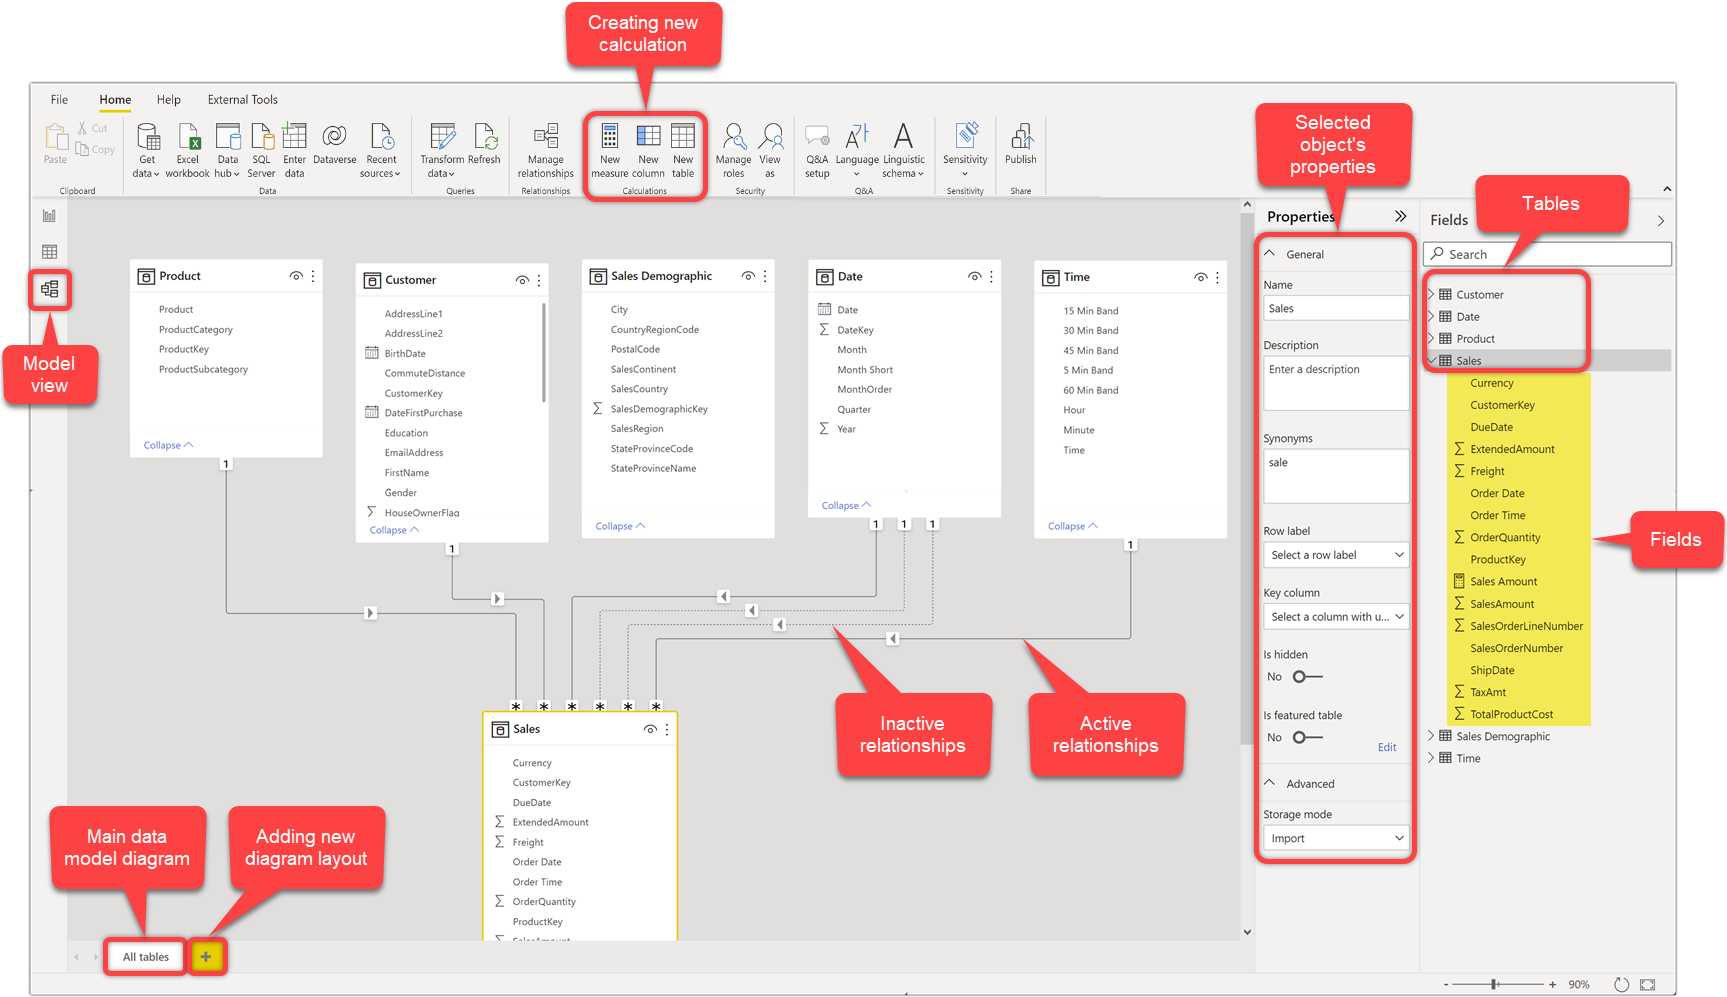Click Edit next to Is featured table
This screenshot has width=1727, height=997.
pyautogui.click(x=1387, y=746)
